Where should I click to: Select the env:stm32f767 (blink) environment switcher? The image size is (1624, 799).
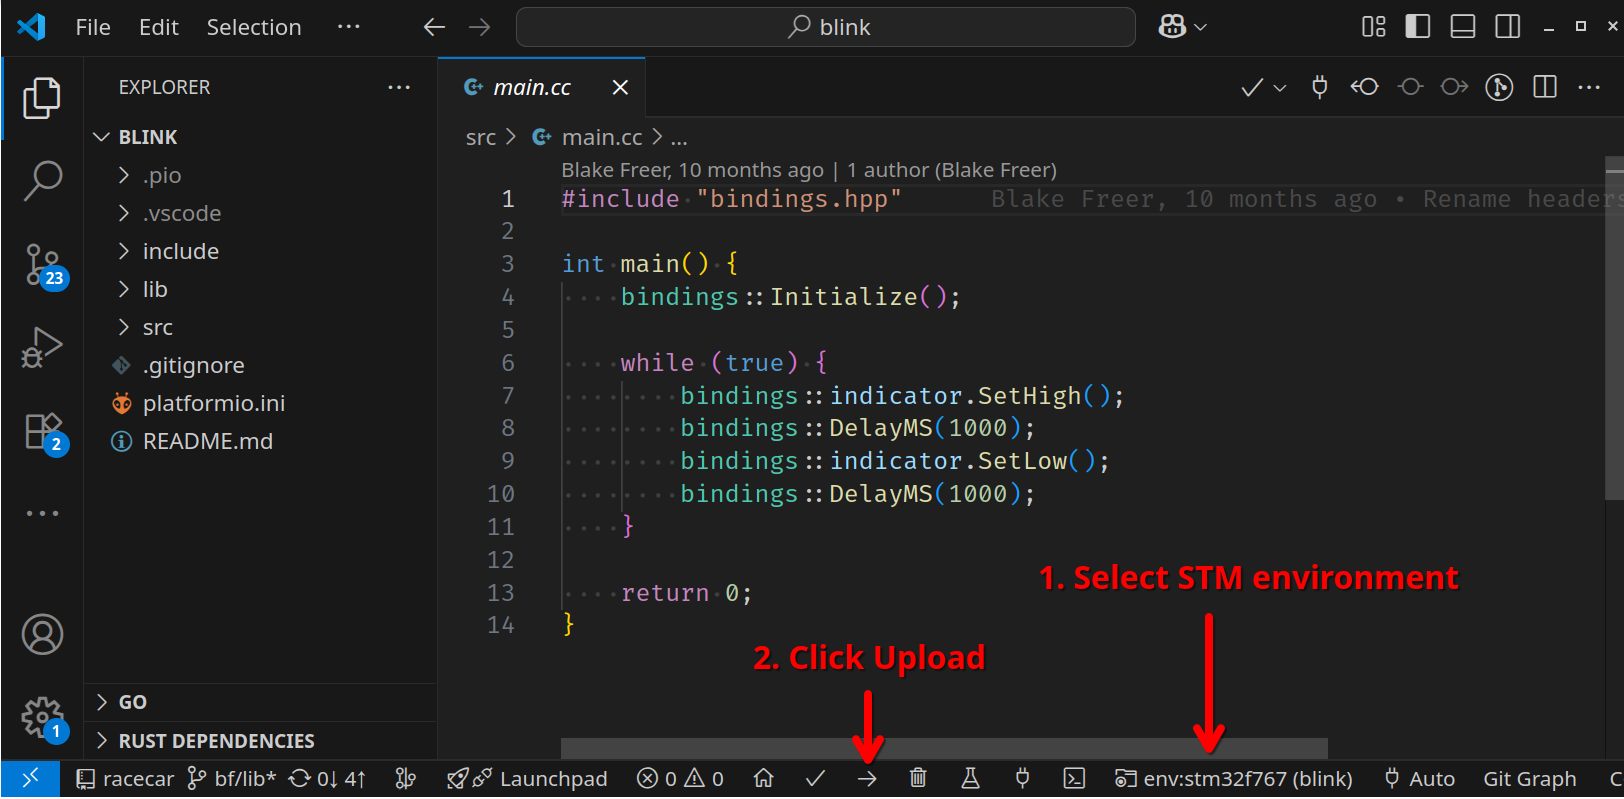(1235, 779)
